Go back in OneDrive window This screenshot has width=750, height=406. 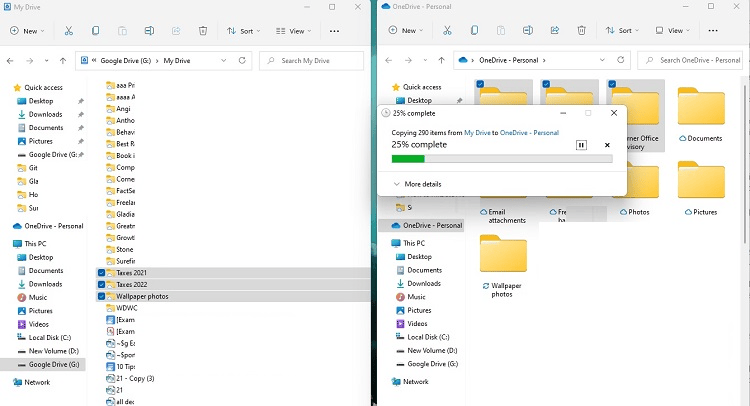tap(388, 60)
